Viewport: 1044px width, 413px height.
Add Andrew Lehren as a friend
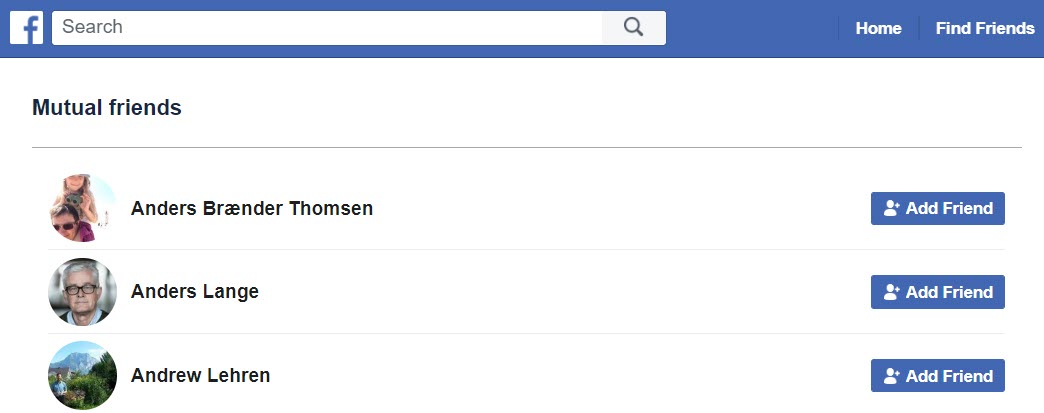[x=937, y=376]
